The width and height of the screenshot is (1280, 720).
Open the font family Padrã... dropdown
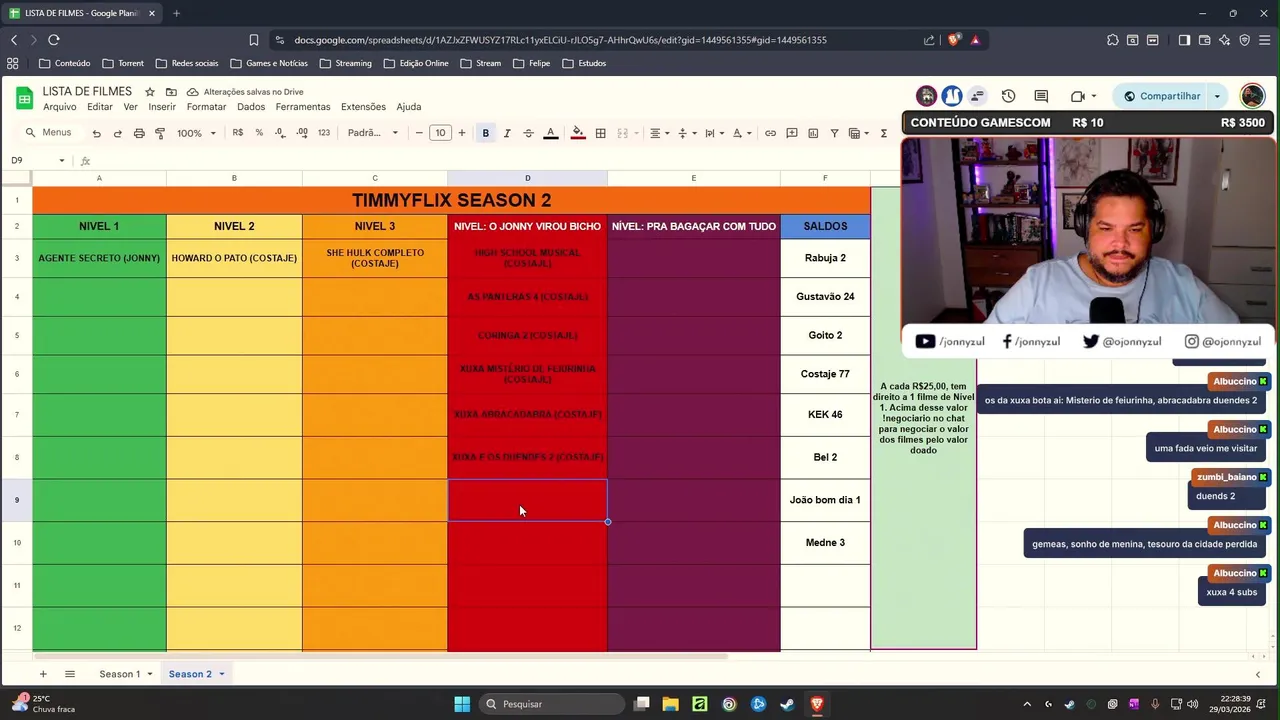[x=372, y=133]
